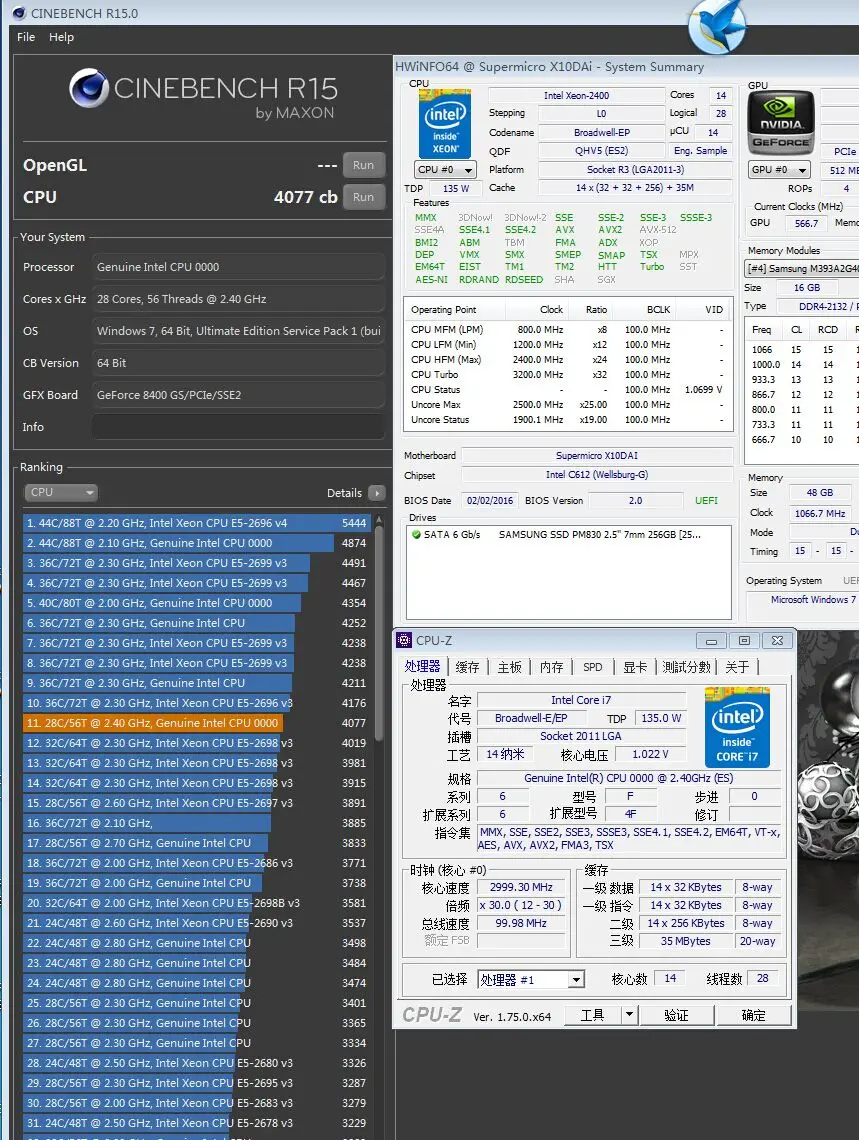
Task: Click the 工具 button in CPU-Z
Action: (x=592, y=1014)
